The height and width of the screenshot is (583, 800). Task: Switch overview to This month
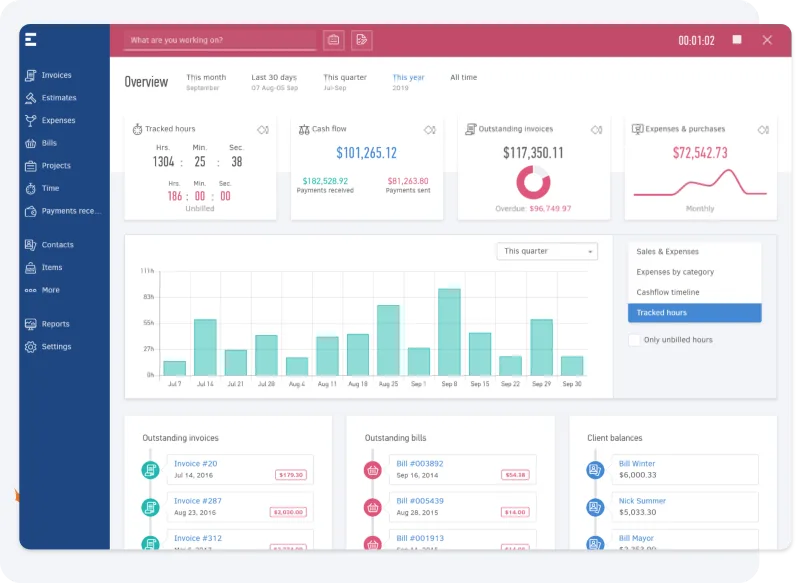(x=206, y=82)
